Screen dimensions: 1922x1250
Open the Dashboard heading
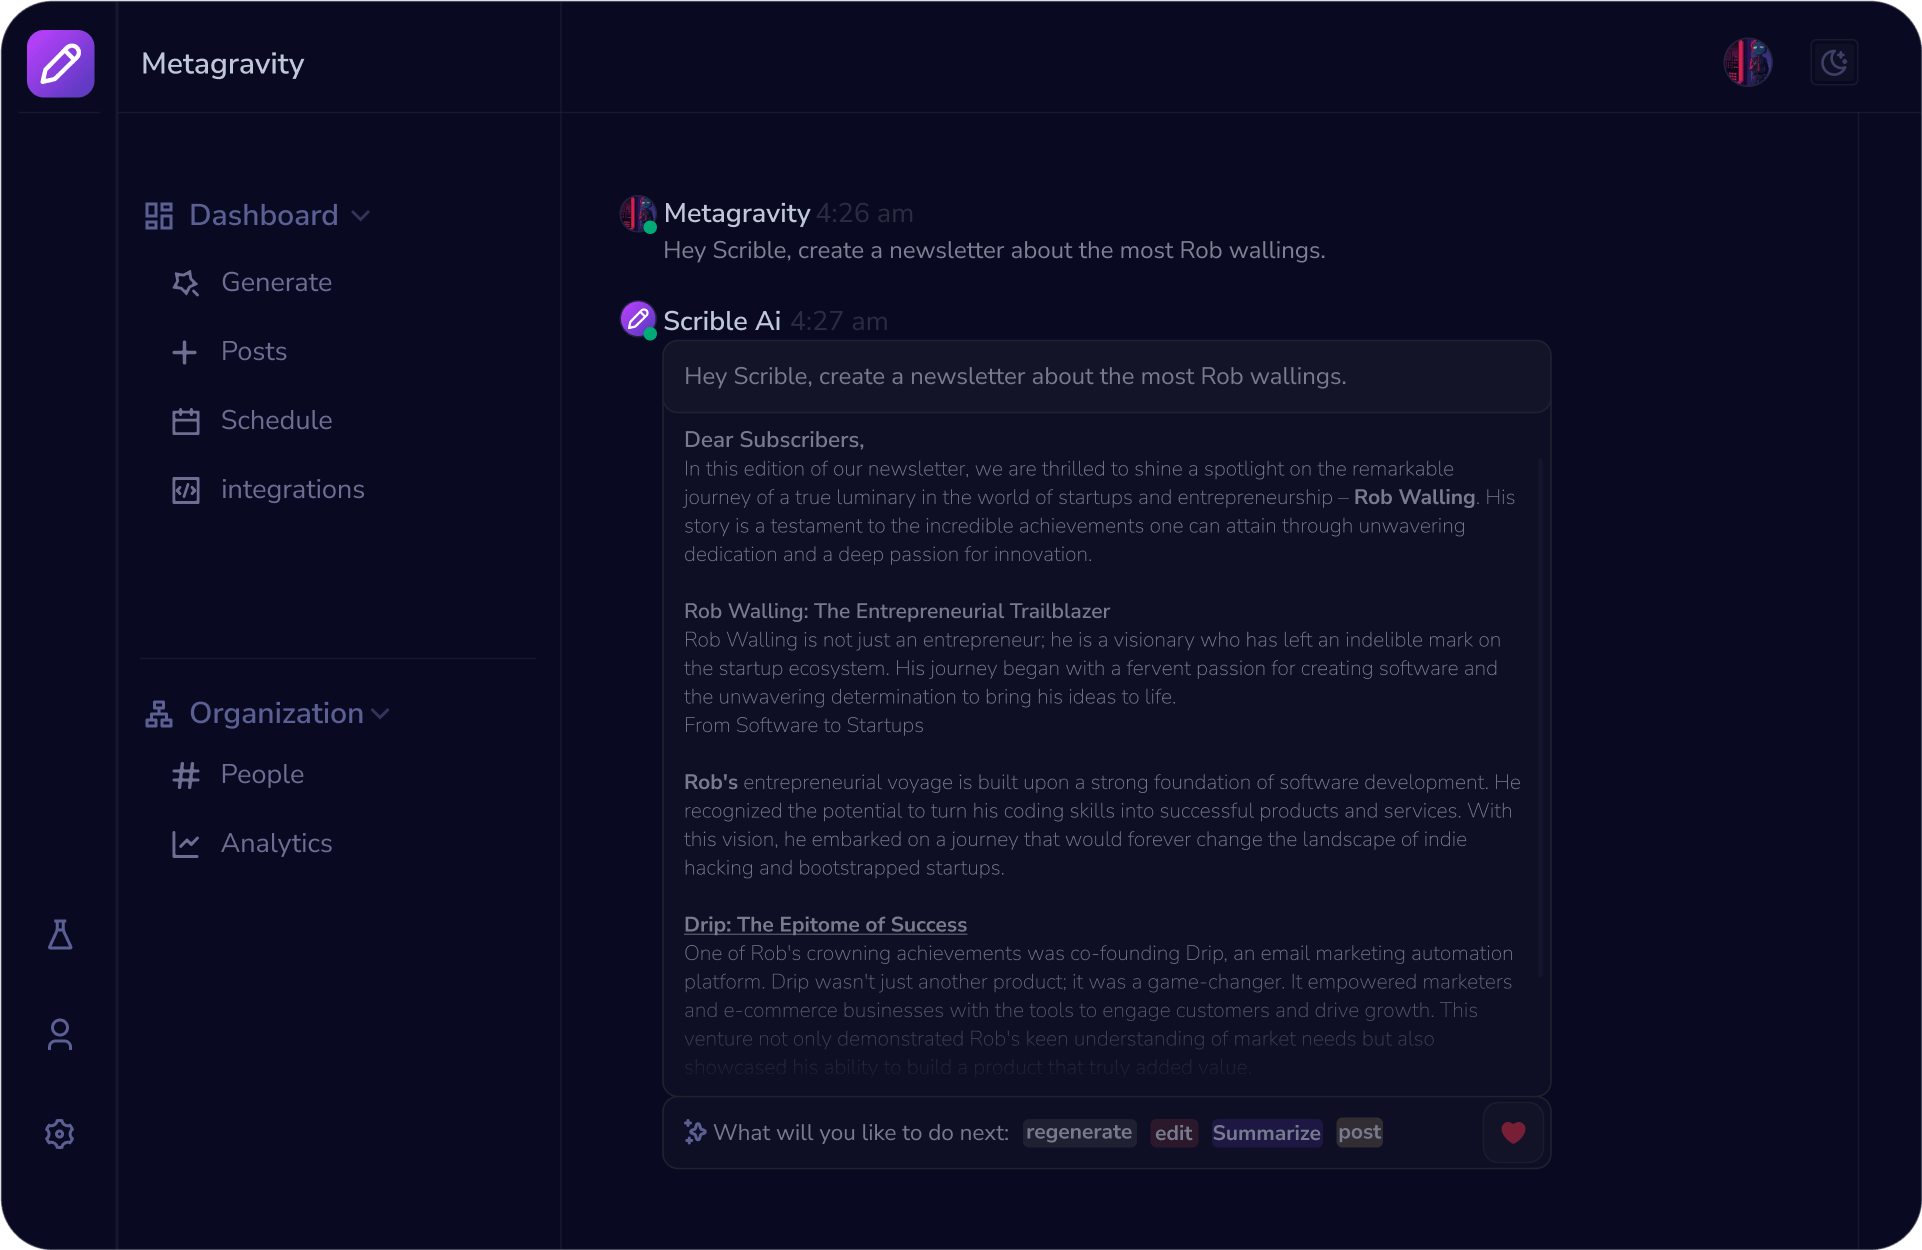tap(264, 215)
